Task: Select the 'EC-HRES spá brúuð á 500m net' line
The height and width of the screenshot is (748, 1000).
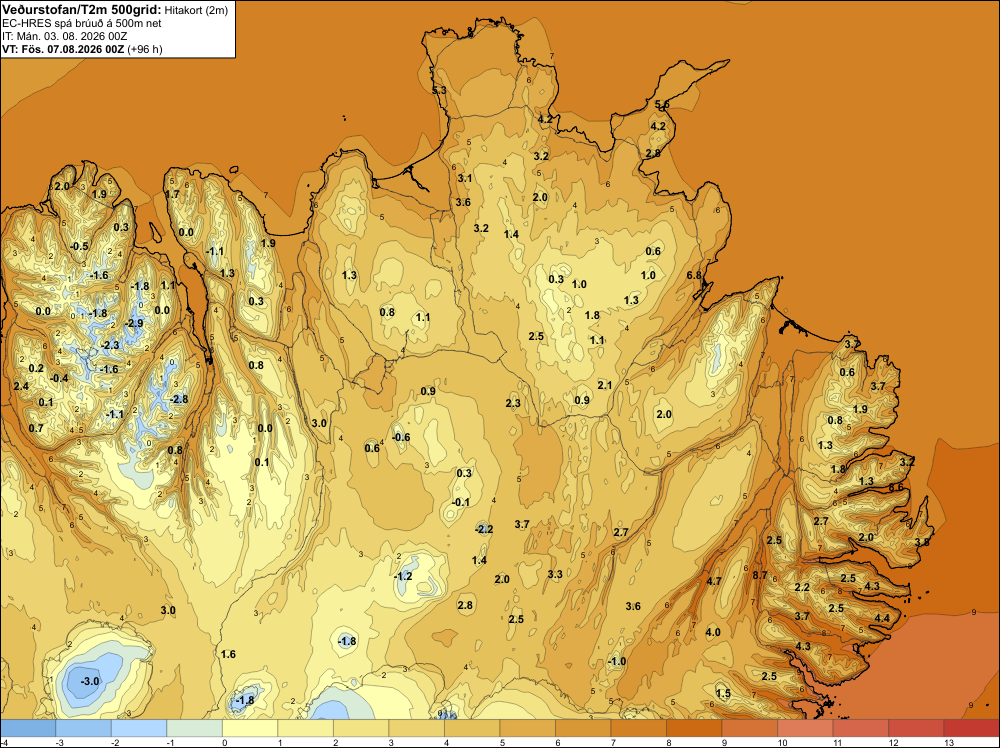Action: pos(82,24)
